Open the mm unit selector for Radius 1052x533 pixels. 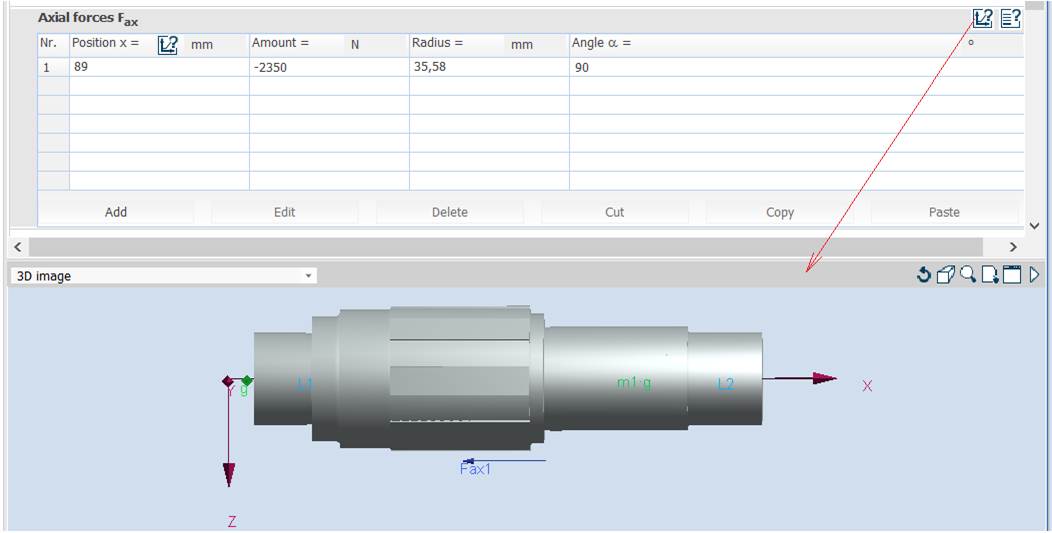tap(536, 45)
